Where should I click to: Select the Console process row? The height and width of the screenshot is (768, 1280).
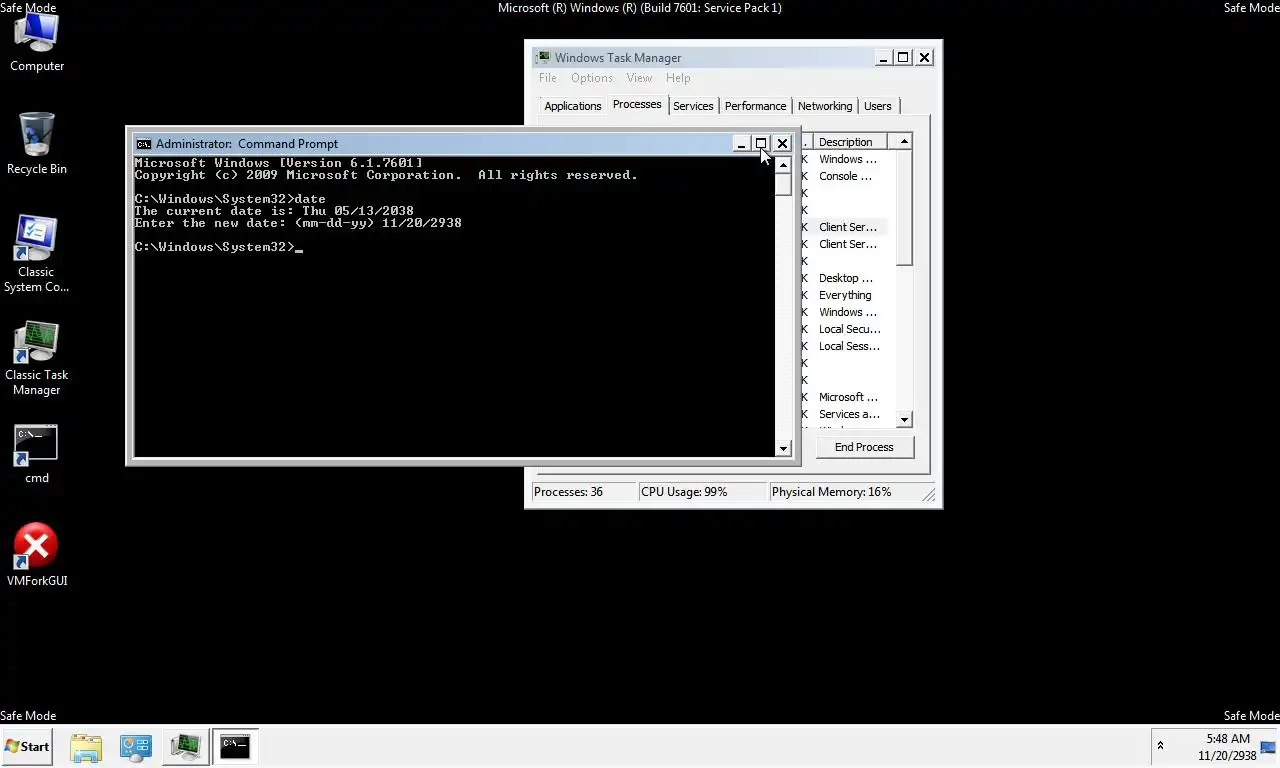pos(846,176)
